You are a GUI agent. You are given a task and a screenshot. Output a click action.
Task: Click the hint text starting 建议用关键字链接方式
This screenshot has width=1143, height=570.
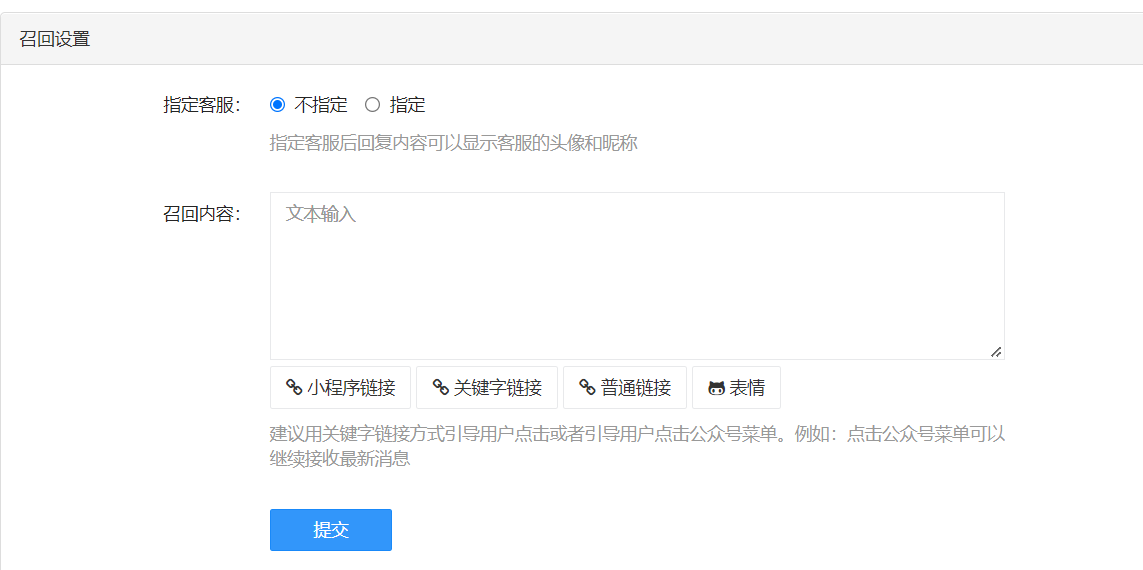[637, 447]
